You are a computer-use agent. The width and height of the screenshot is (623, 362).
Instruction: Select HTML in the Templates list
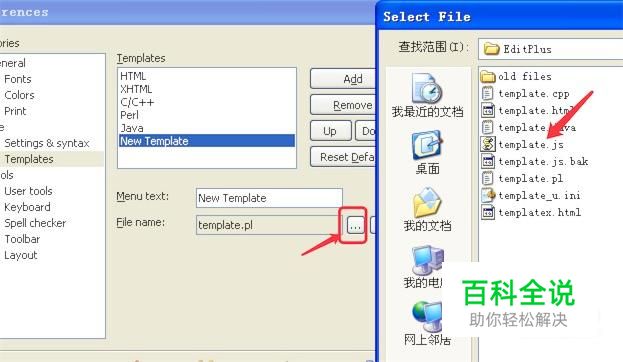[207, 76]
